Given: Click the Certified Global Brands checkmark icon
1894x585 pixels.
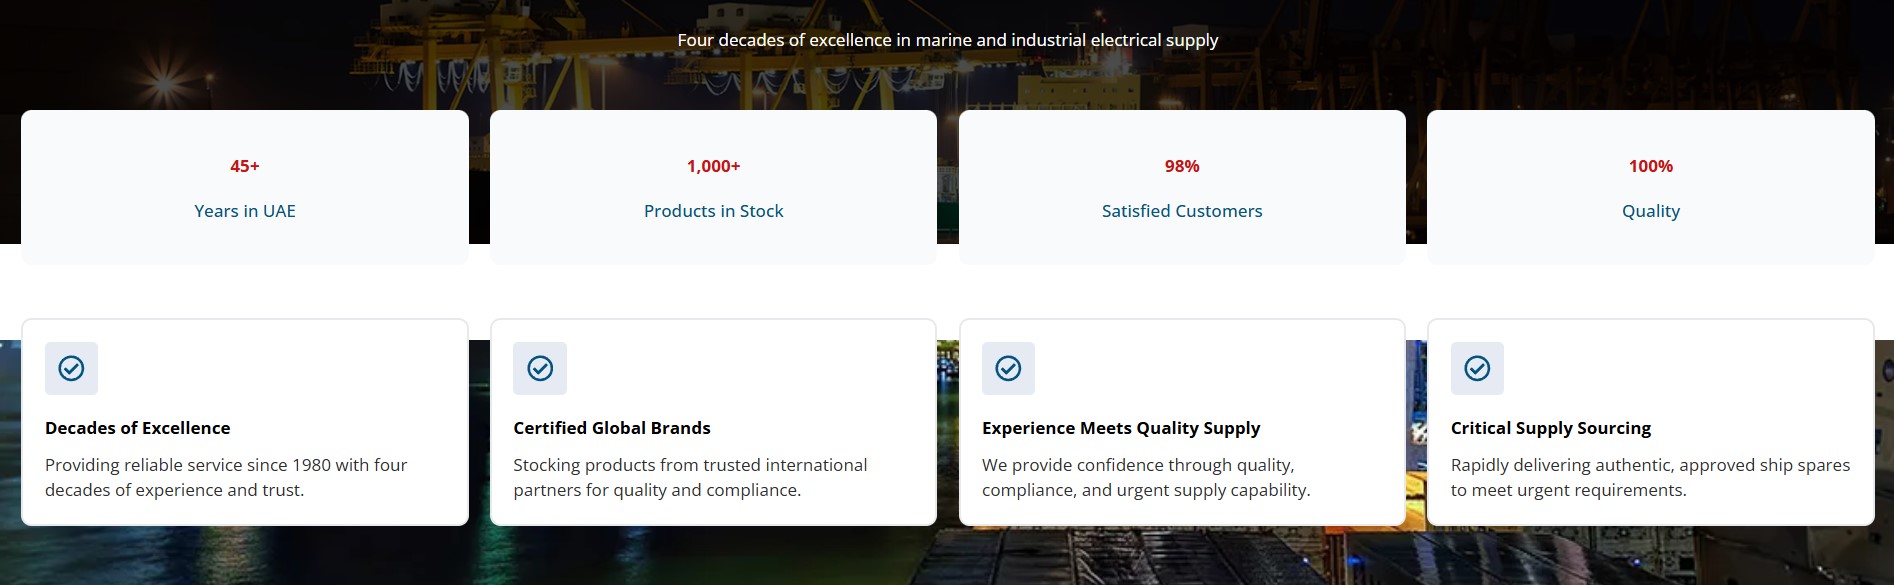Looking at the screenshot, I should pos(540,368).
